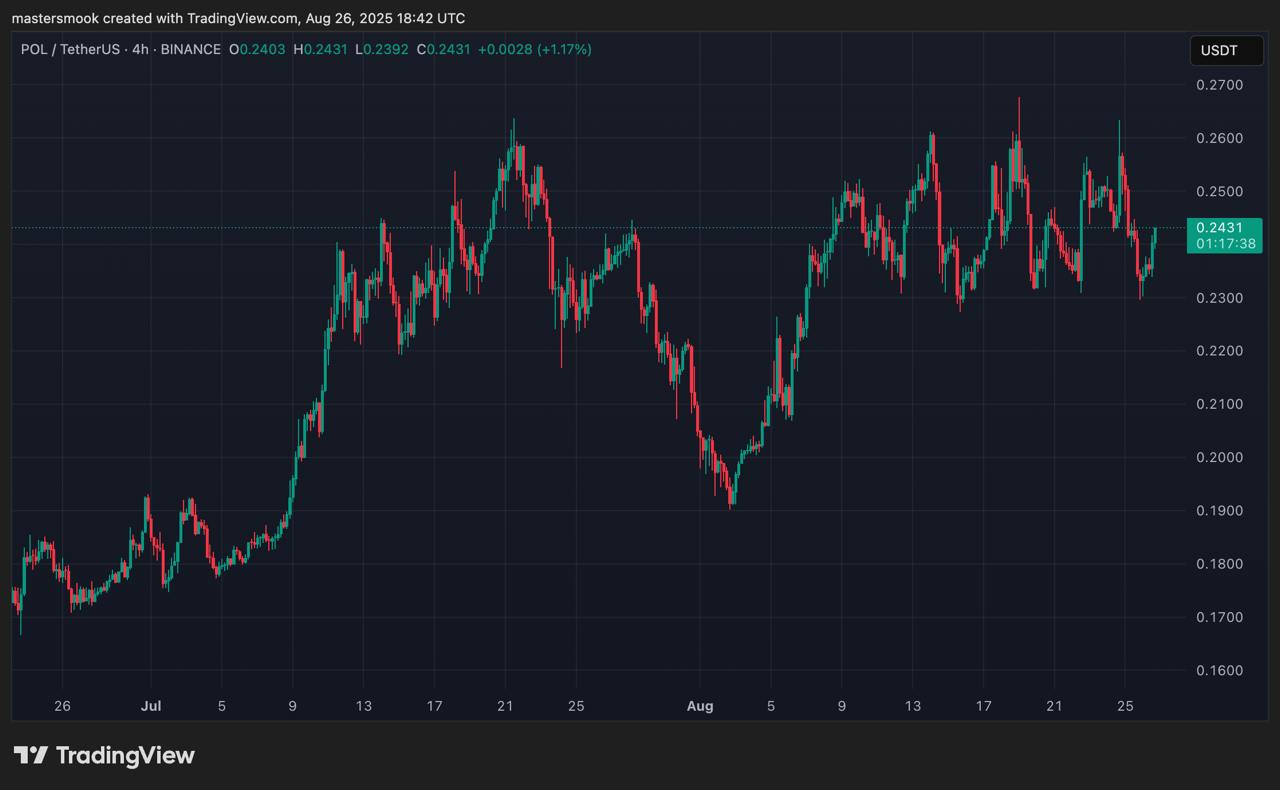Click the 0.2000 price axis label
The image size is (1280, 790).
coord(1219,458)
